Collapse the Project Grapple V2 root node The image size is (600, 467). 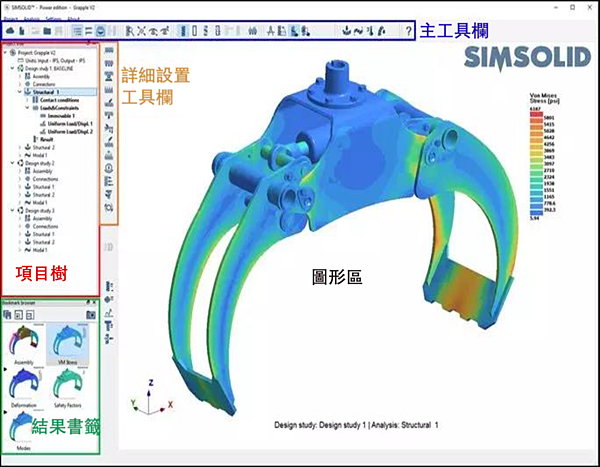click(5, 52)
